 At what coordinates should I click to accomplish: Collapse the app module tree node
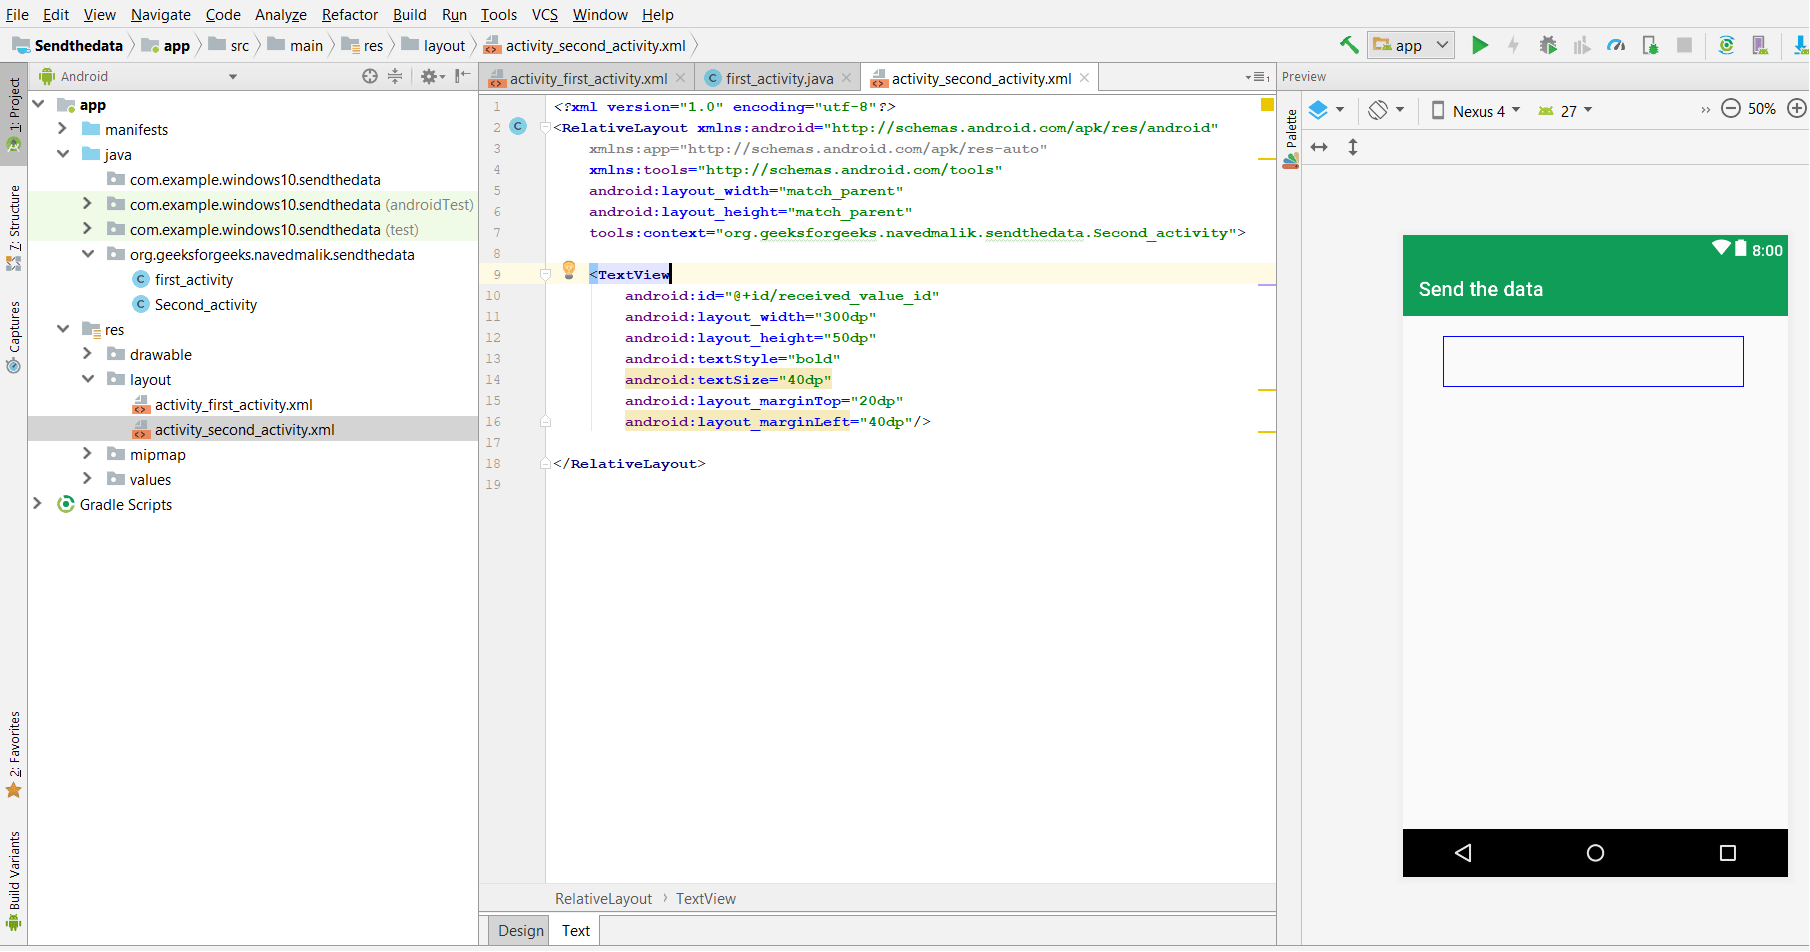pyautogui.click(x=39, y=104)
